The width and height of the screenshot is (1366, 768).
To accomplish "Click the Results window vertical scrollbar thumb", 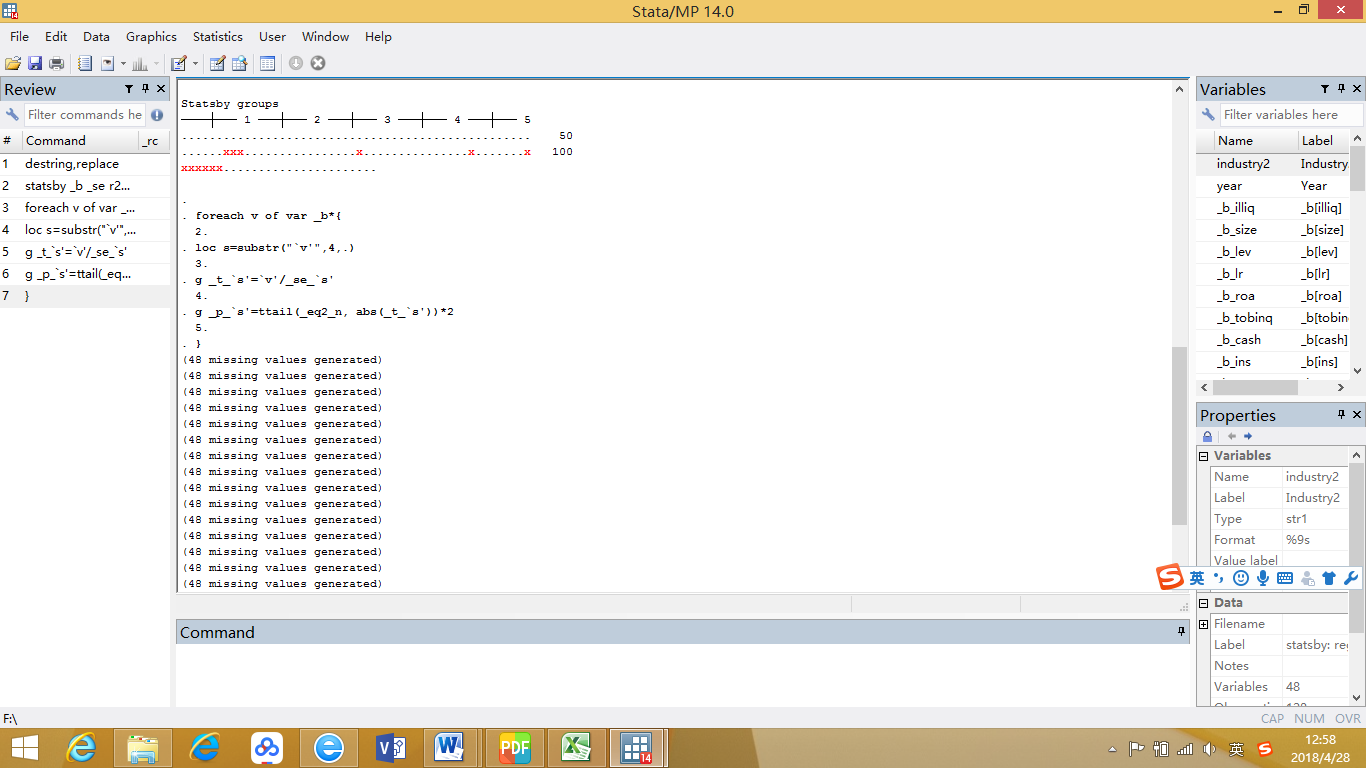I will pos(1179,435).
